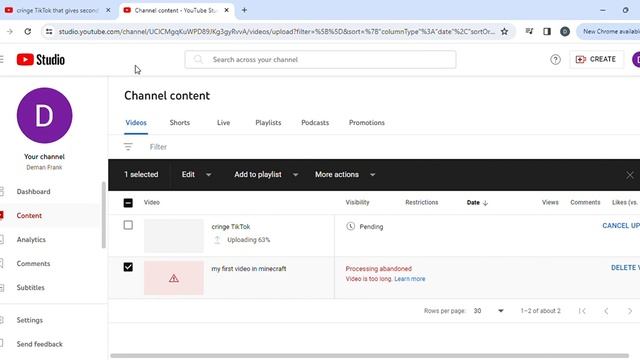The height and width of the screenshot is (360, 640).
Task: Switch to the Podcasts tab
Action: pos(315,122)
